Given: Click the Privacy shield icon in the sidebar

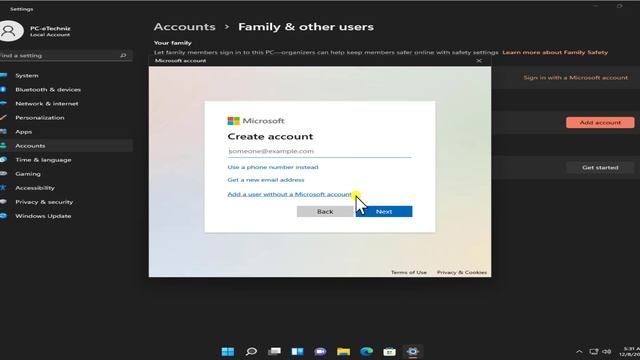Looking at the screenshot, I should tap(3, 202).
